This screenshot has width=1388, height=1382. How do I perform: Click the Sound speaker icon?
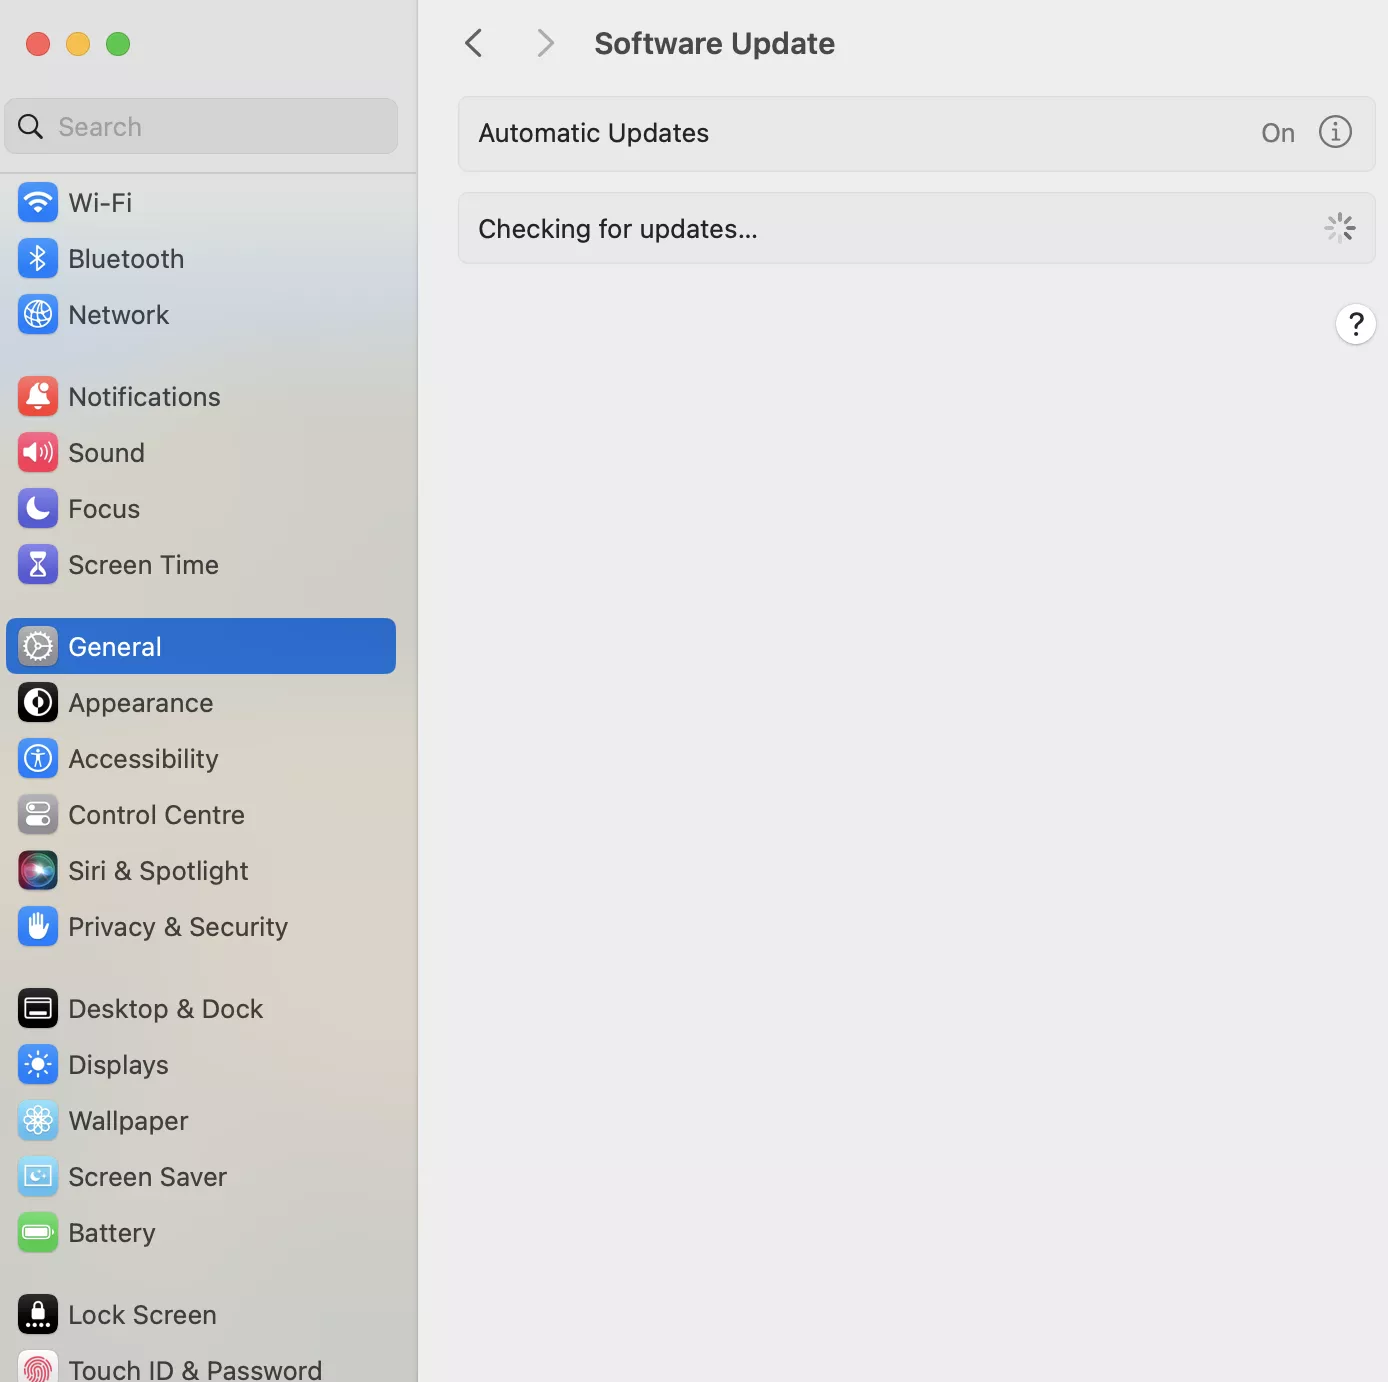click(x=38, y=453)
